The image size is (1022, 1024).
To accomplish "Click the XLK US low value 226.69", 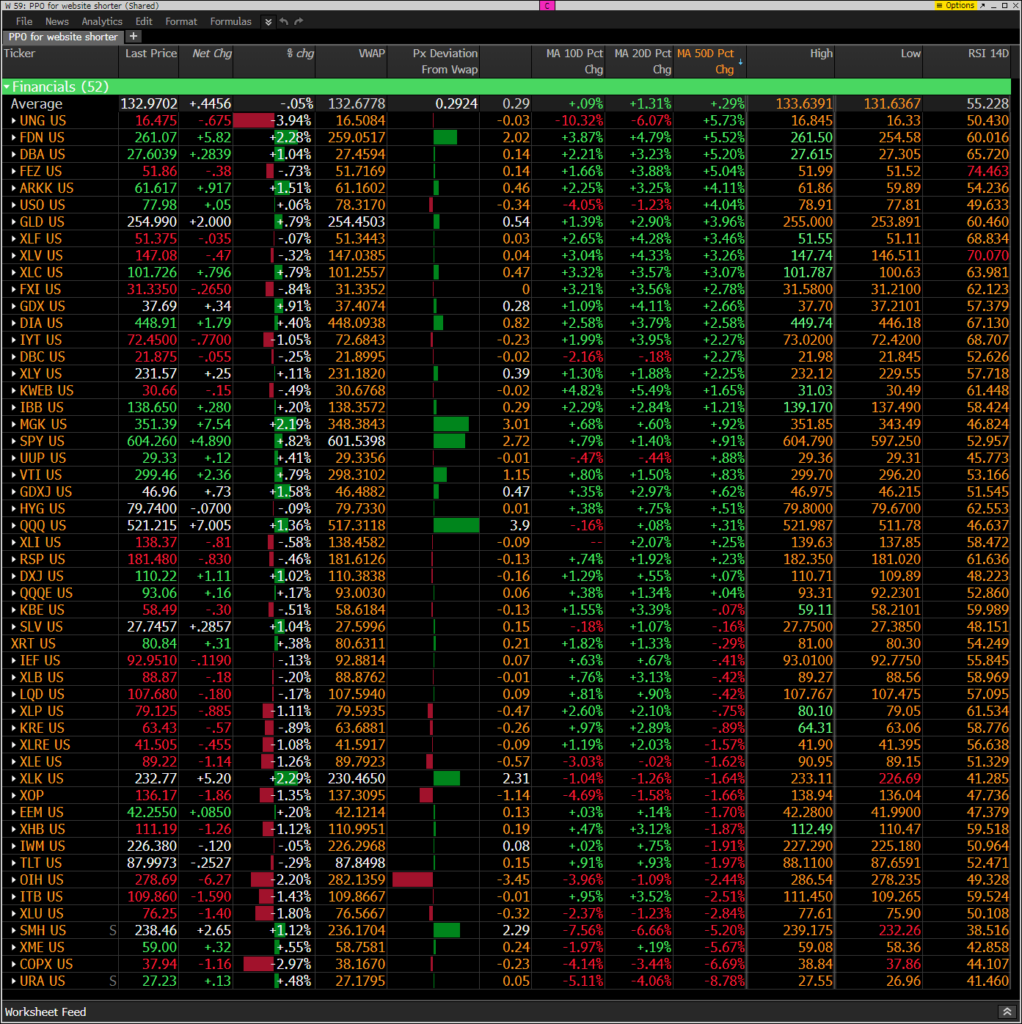I will [x=899, y=779].
